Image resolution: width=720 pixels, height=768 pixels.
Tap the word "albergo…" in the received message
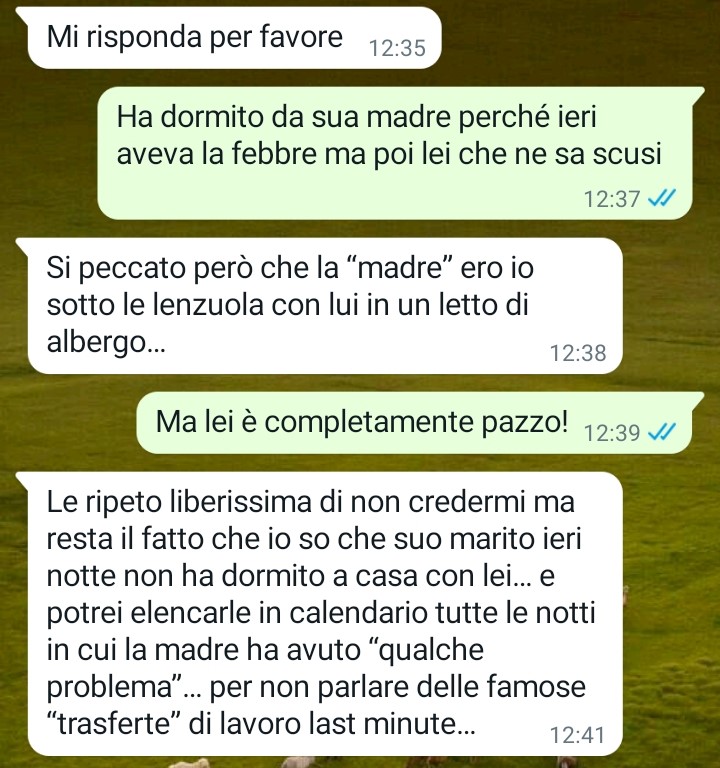point(106,343)
